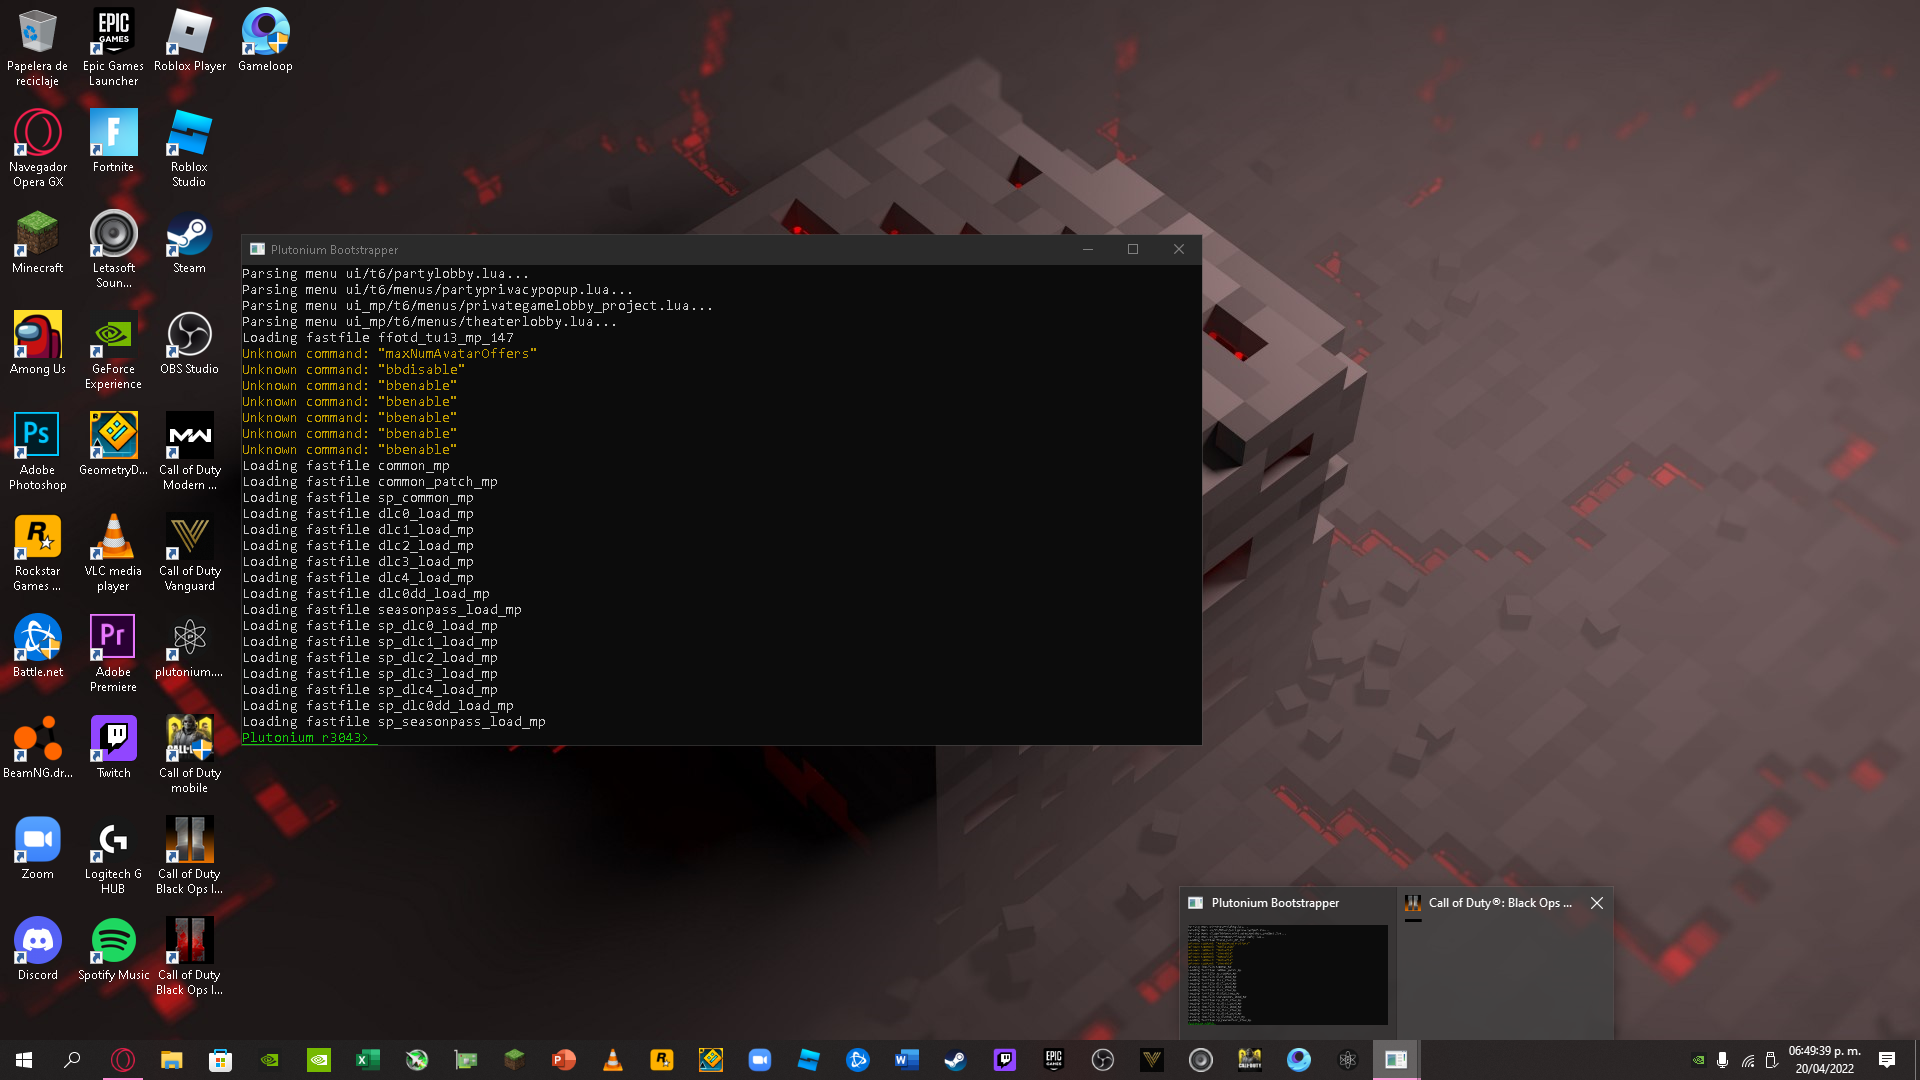1920x1080 pixels.
Task: Click Plutonium Bootstrapper title bar icon
Action: [x=257, y=250]
